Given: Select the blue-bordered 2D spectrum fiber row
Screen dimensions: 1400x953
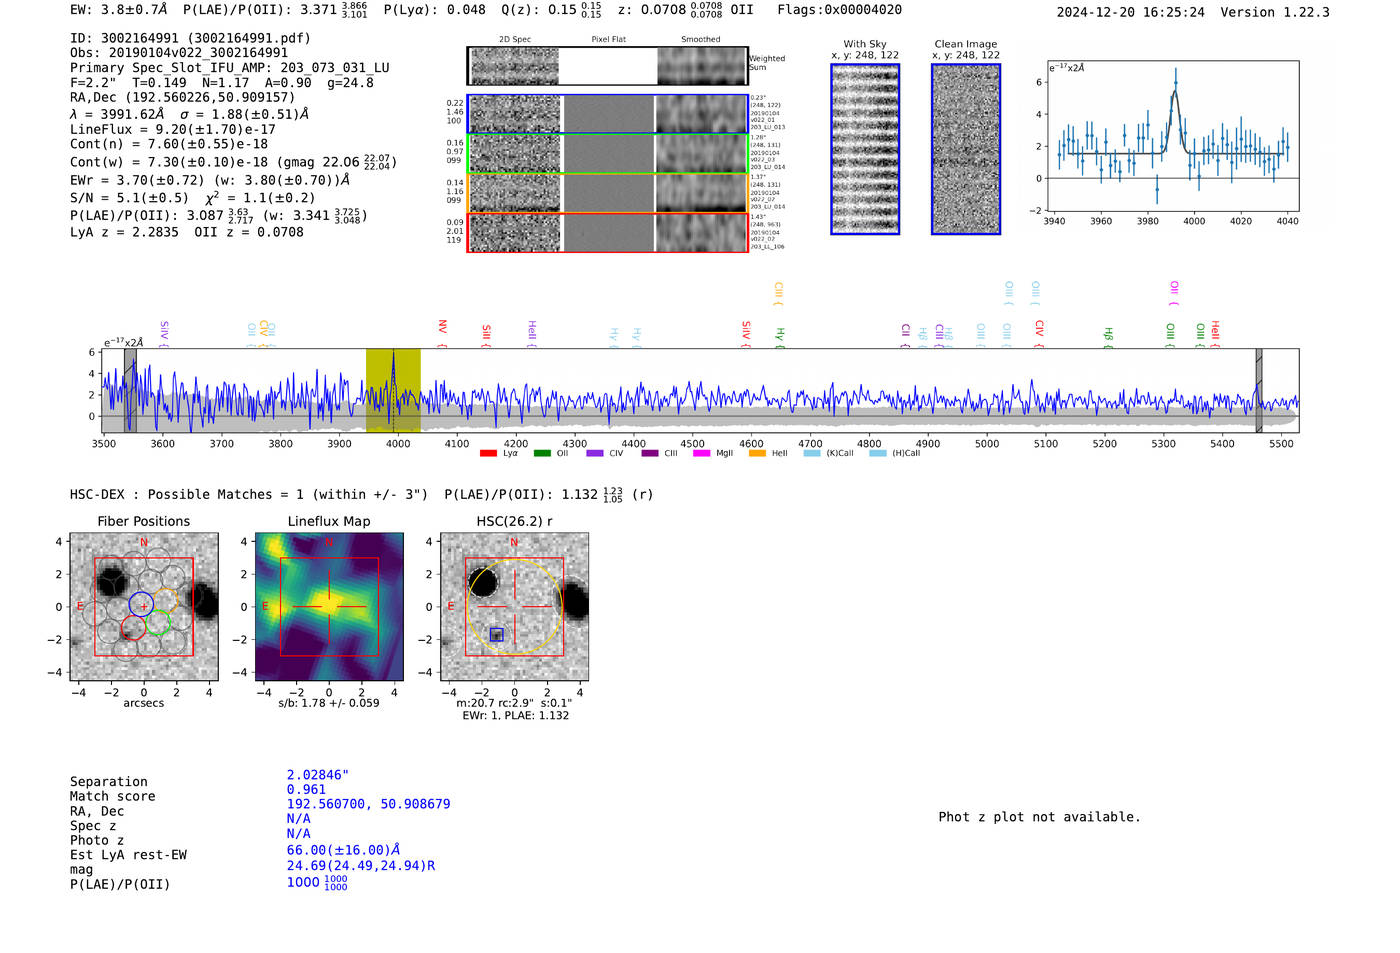Looking at the screenshot, I should tap(607, 114).
